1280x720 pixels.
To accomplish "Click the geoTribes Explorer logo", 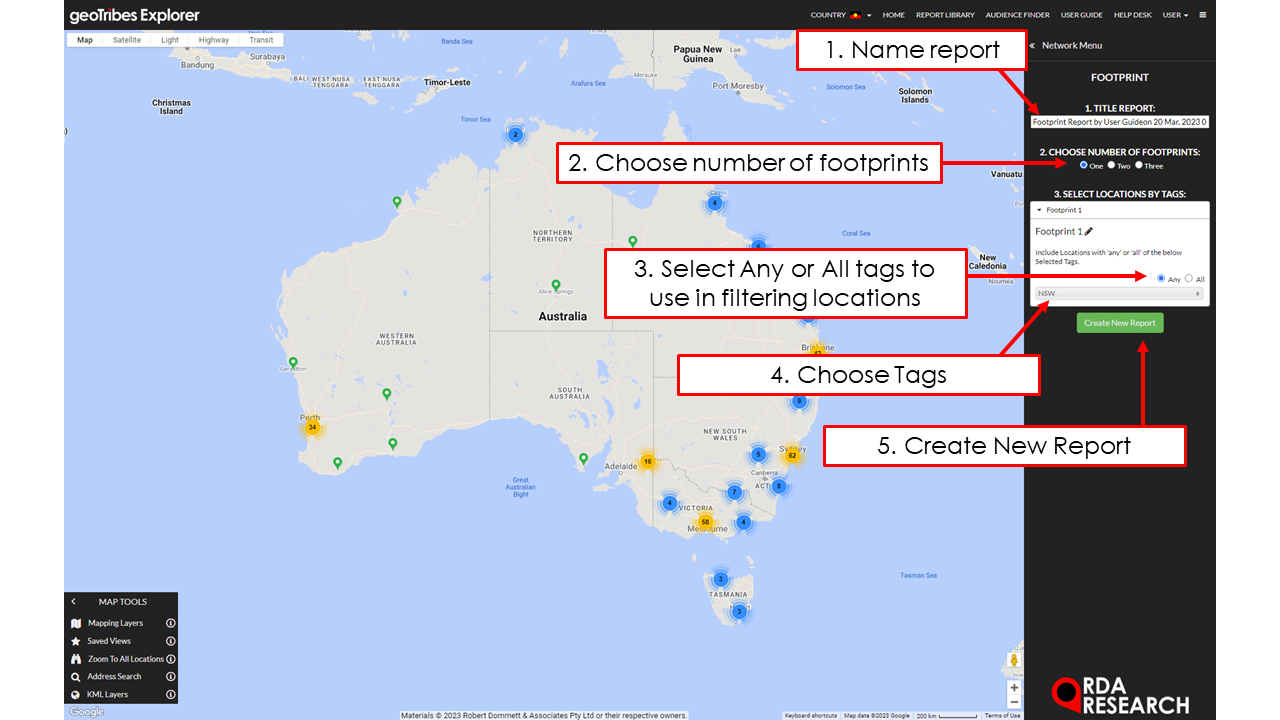I will [135, 15].
